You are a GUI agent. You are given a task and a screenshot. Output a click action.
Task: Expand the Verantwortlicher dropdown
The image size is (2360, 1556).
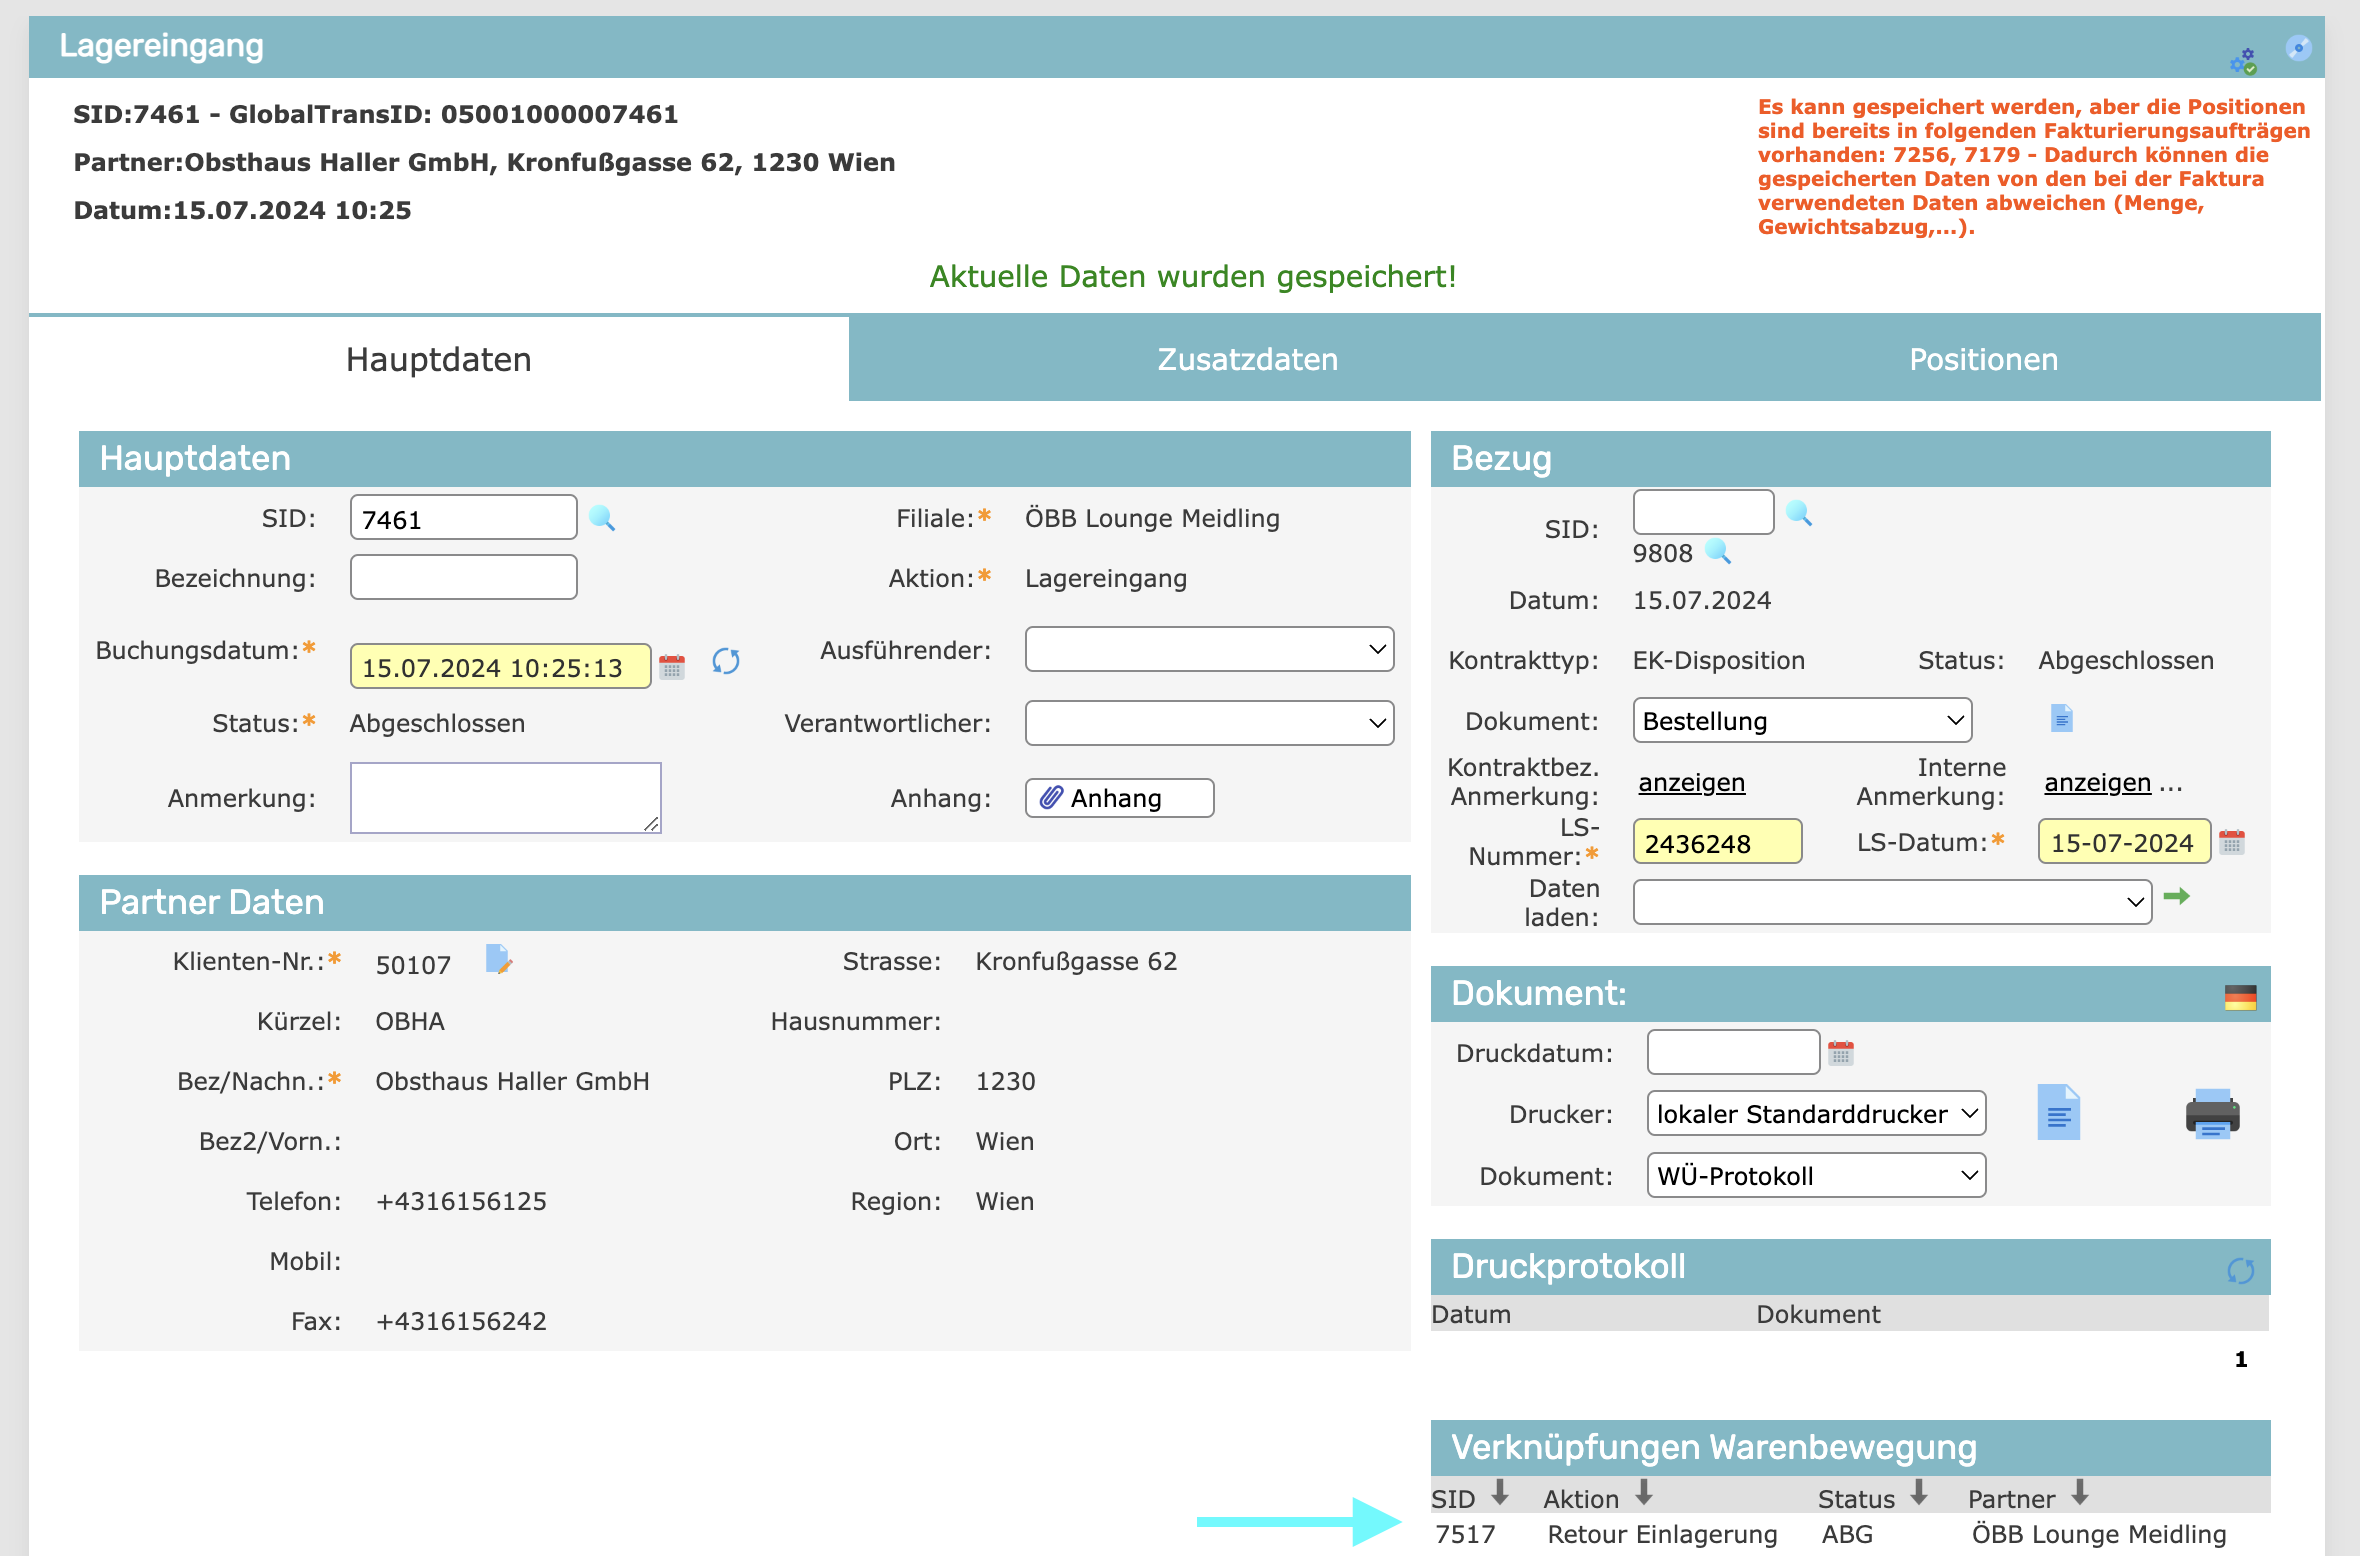click(x=1209, y=723)
